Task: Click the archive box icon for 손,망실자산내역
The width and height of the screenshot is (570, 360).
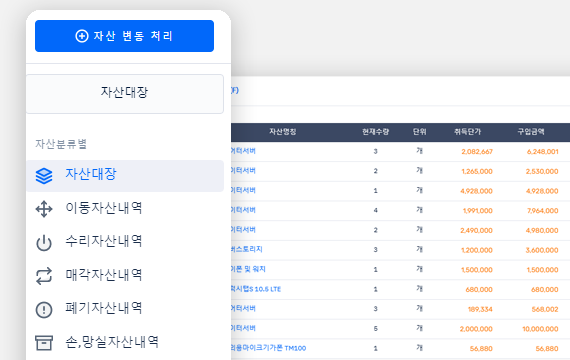Action: click(x=44, y=343)
